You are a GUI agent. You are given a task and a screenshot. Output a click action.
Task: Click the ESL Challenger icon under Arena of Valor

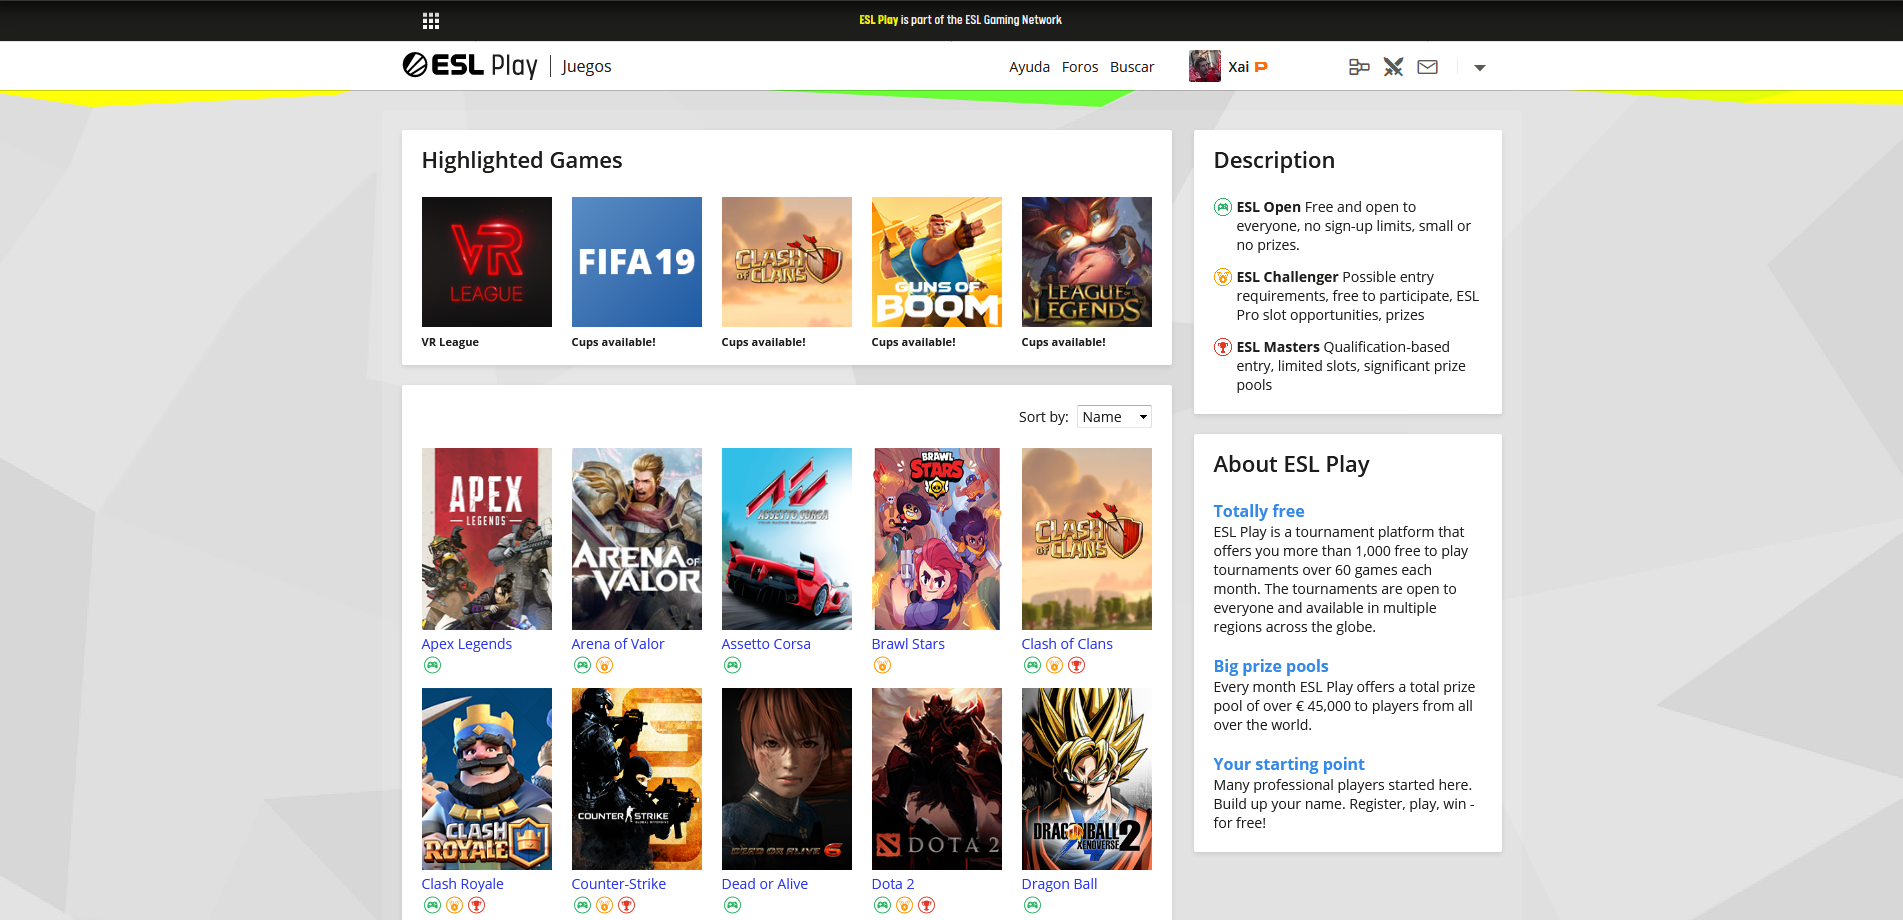[x=604, y=665]
